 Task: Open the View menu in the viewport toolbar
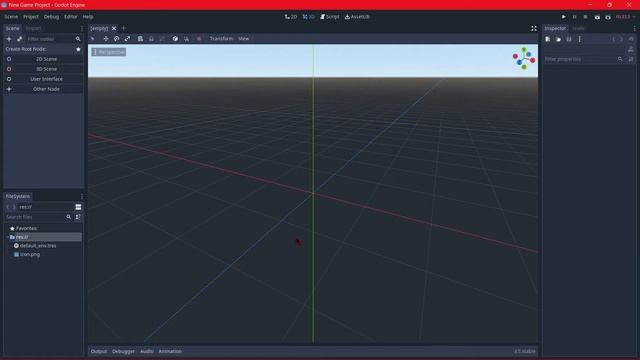point(244,38)
